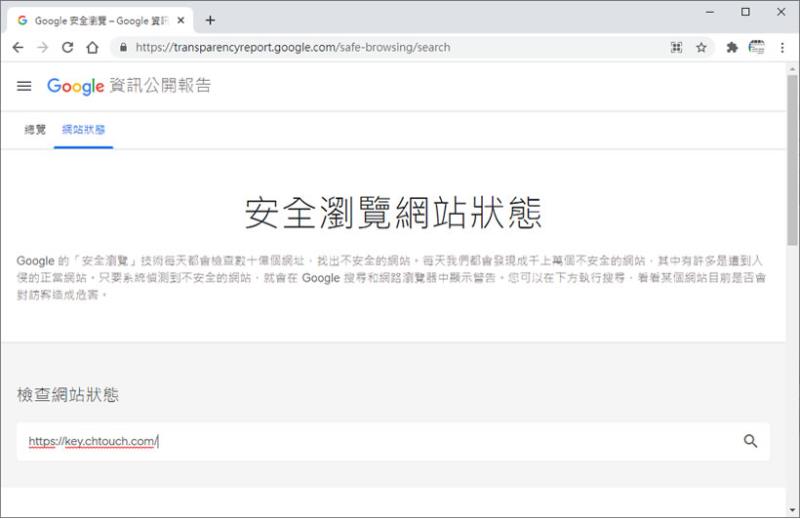Click the 檢查網站狀態 label
The image size is (800, 519).
(x=68, y=394)
